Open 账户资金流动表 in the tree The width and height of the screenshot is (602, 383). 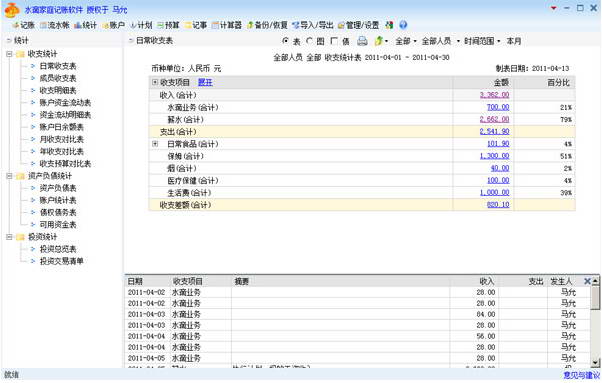point(65,103)
